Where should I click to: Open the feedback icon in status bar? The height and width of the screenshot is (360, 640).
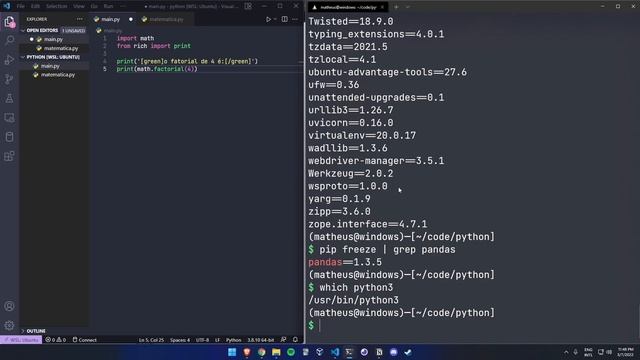coord(283,340)
